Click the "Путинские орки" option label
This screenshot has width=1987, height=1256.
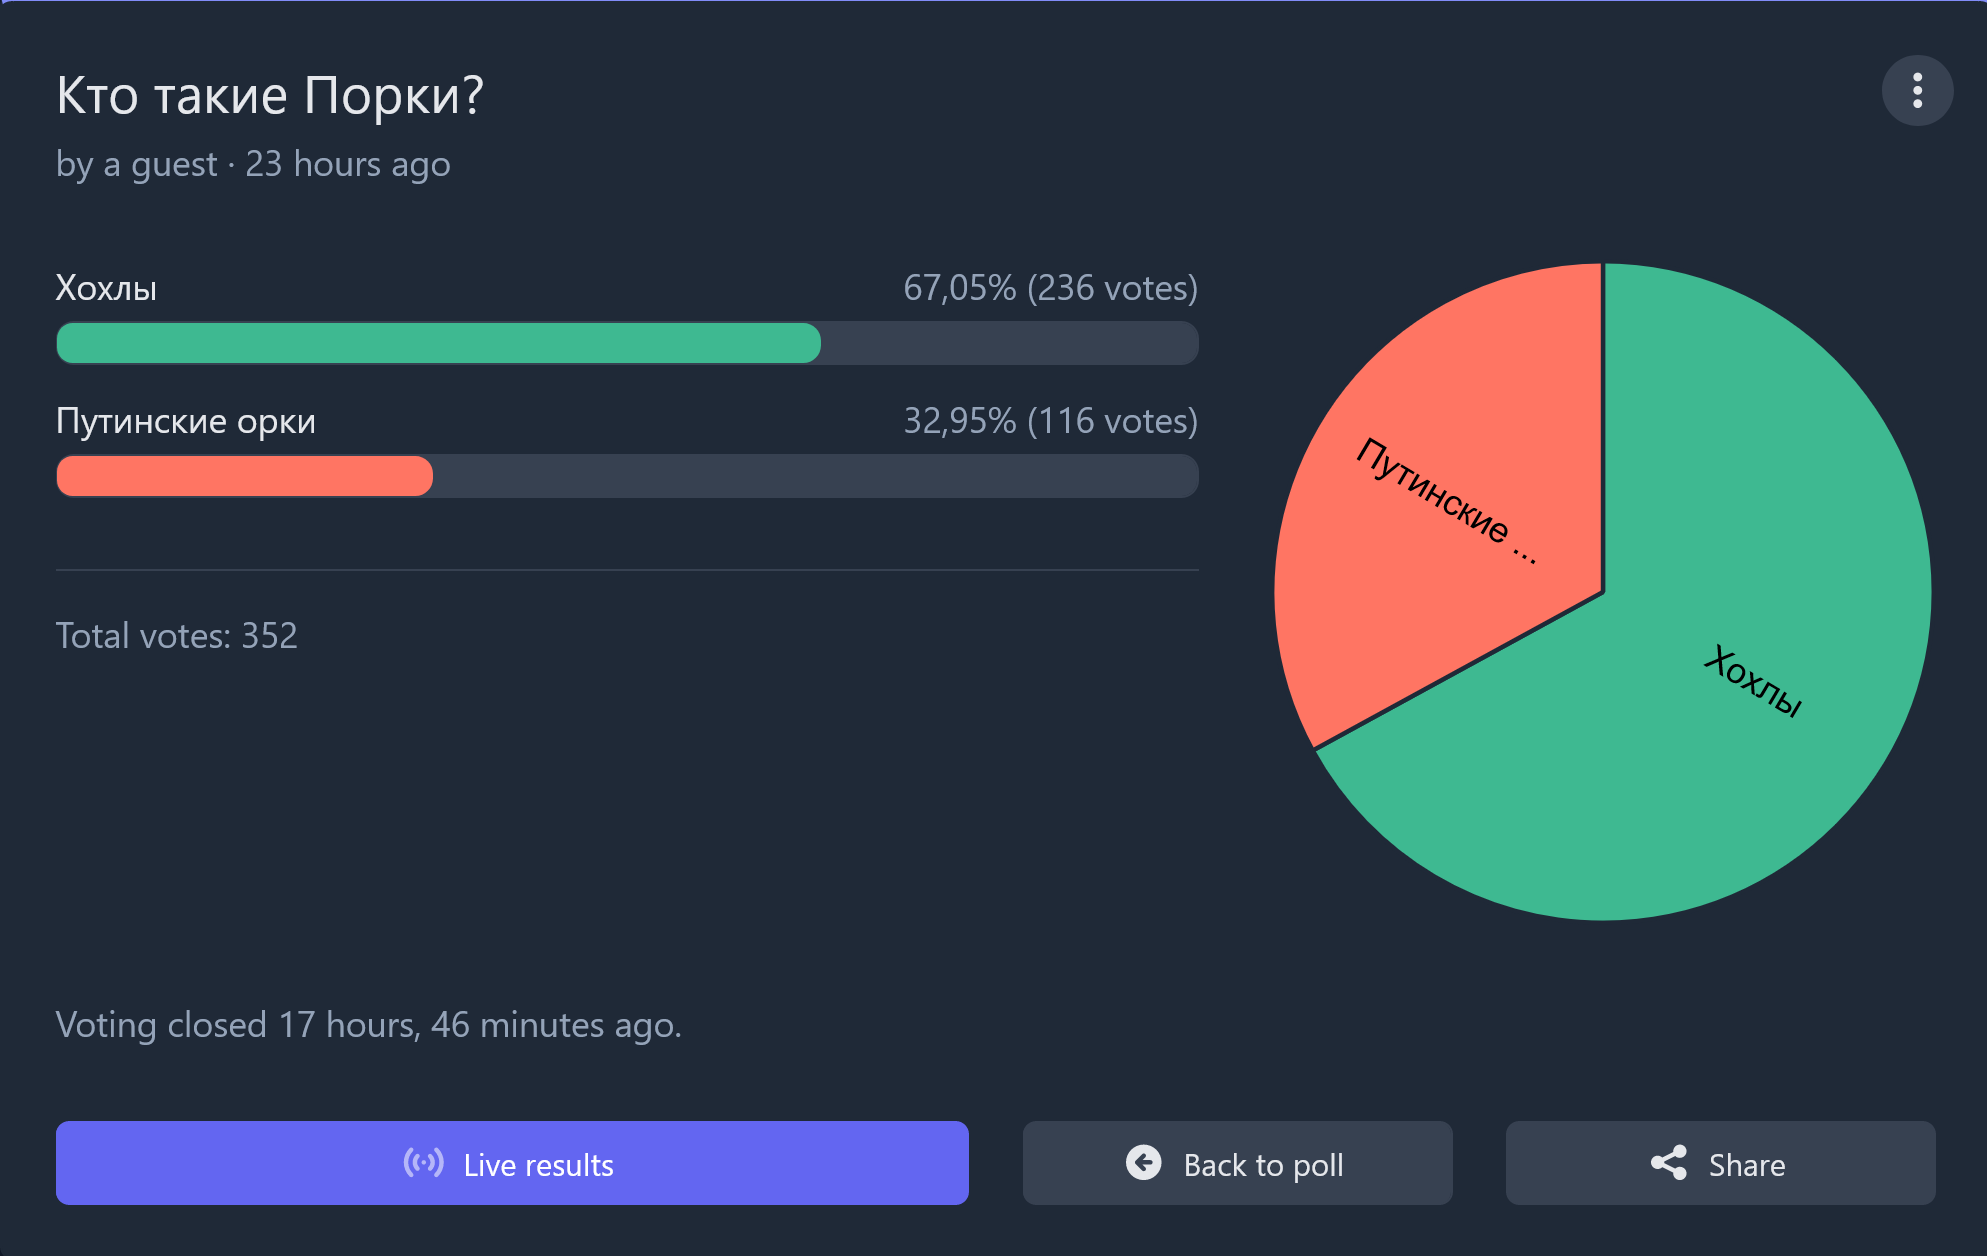click(186, 421)
